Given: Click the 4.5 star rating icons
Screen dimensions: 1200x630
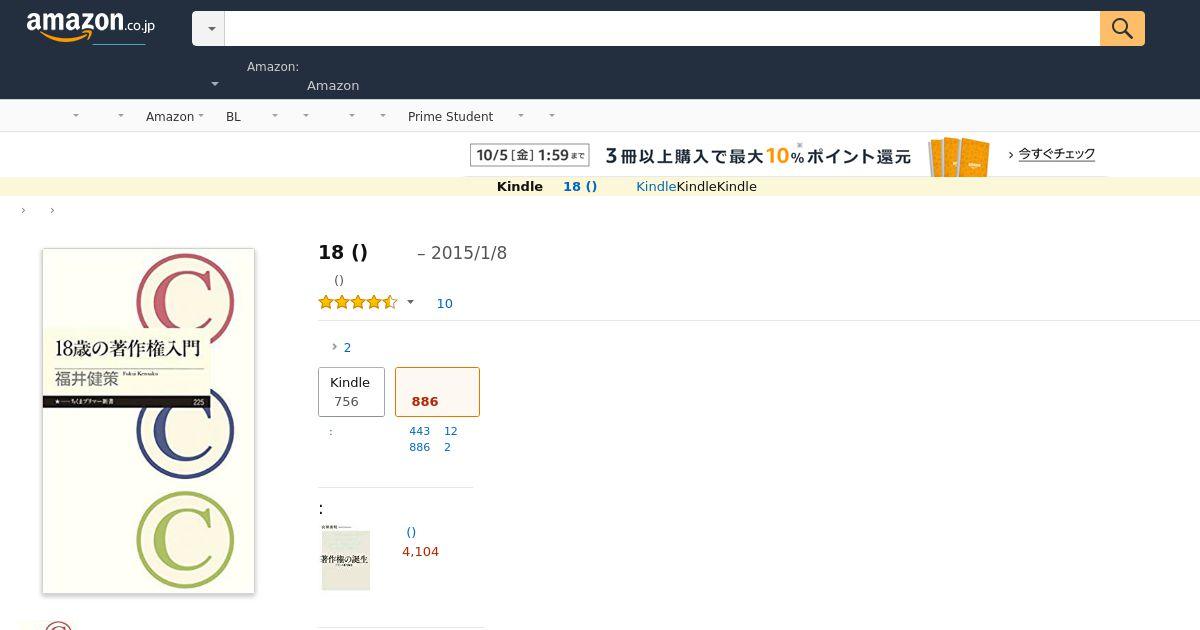Looking at the screenshot, I should click(358, 302).
